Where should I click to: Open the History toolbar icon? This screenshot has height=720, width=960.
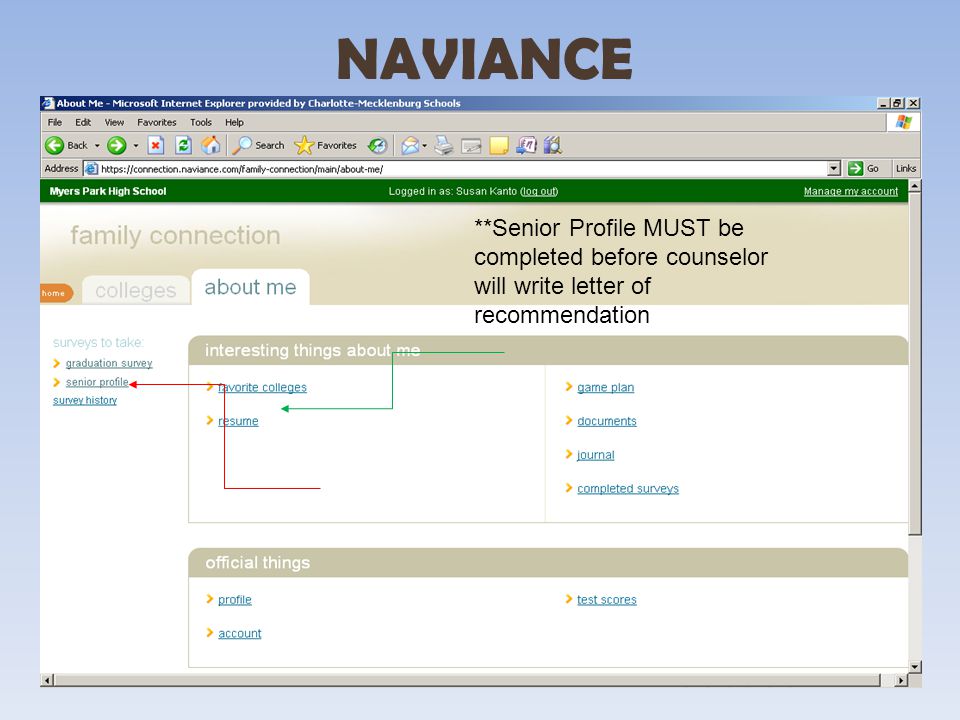377,146
